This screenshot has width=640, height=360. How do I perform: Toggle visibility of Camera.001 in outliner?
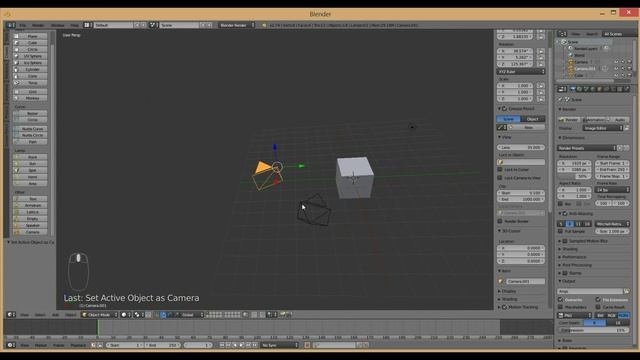616,69
